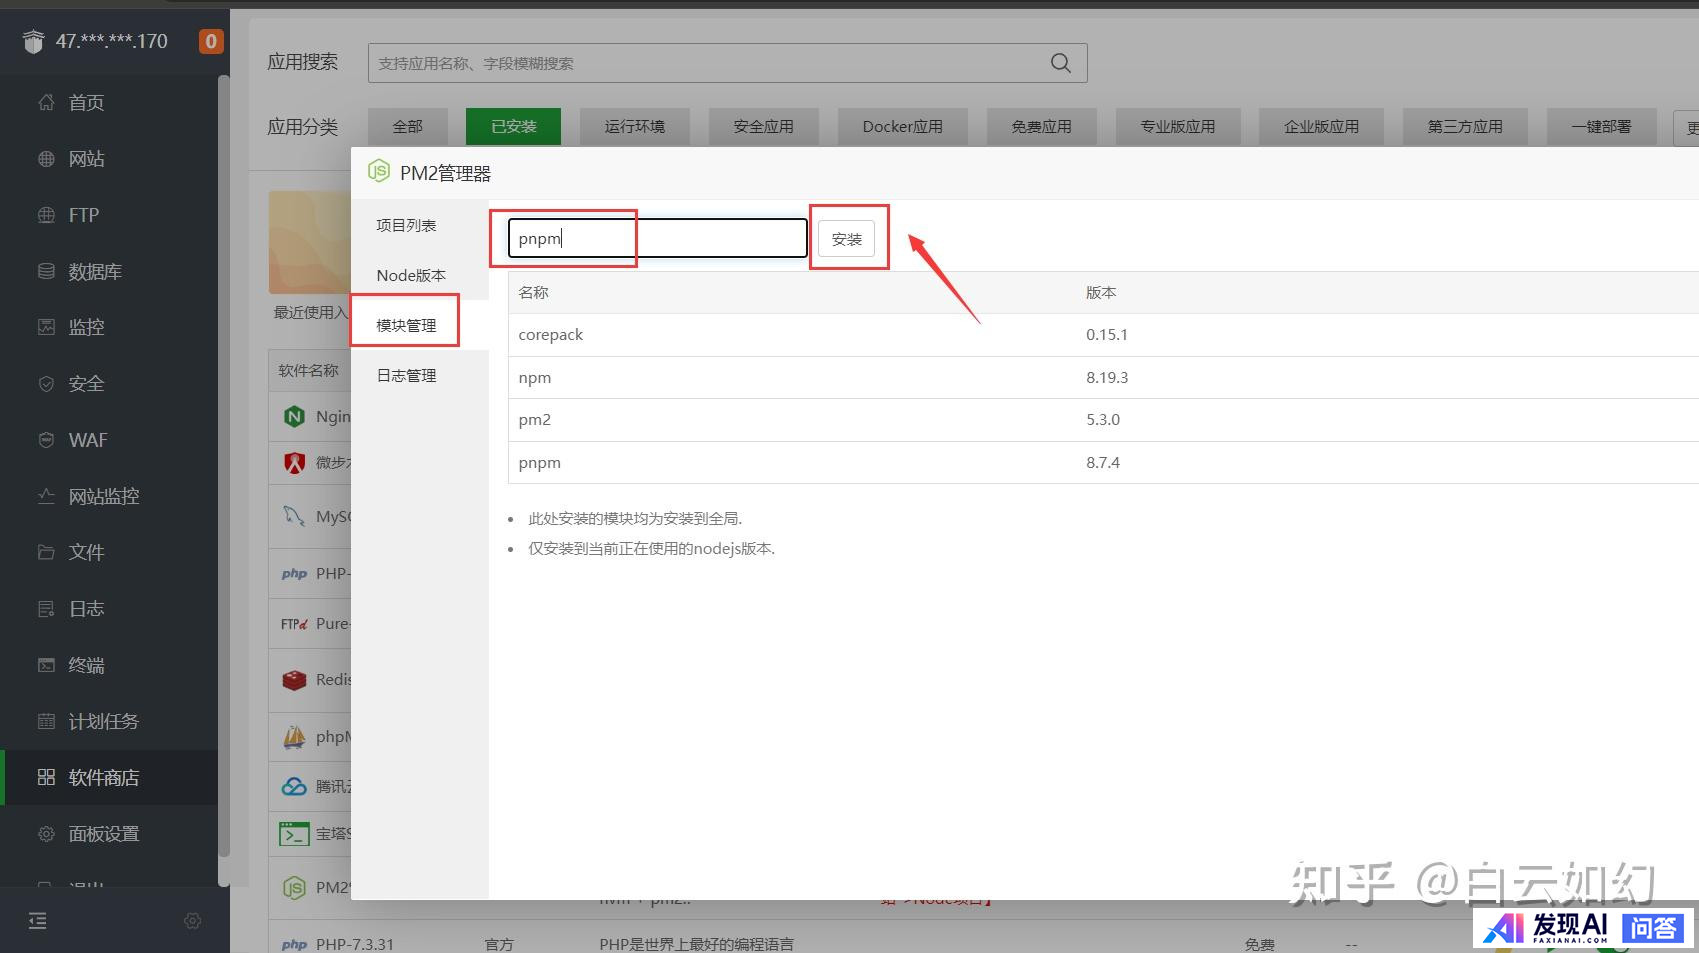This screenshot has width=1699, height=953.
Task: Click the 名称 column header
Action: tap(534, 292)
